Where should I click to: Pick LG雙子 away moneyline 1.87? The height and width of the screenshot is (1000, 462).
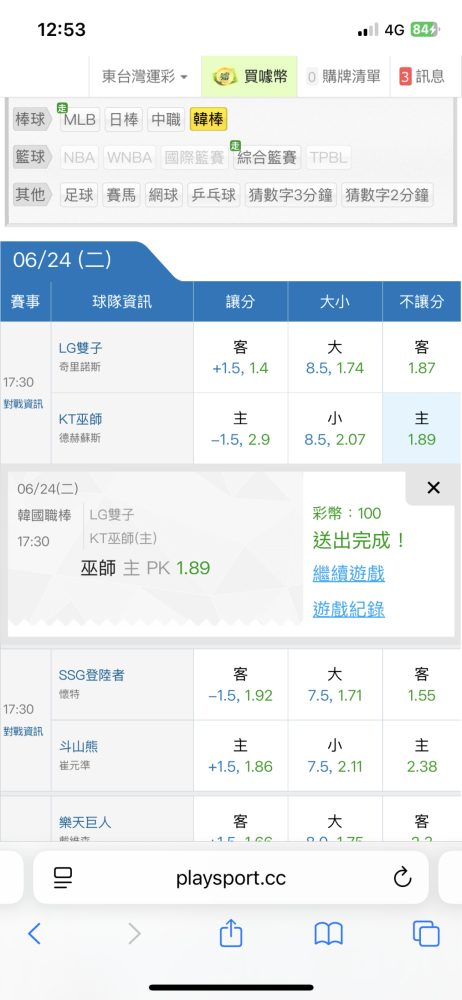(x=422, y=357)
